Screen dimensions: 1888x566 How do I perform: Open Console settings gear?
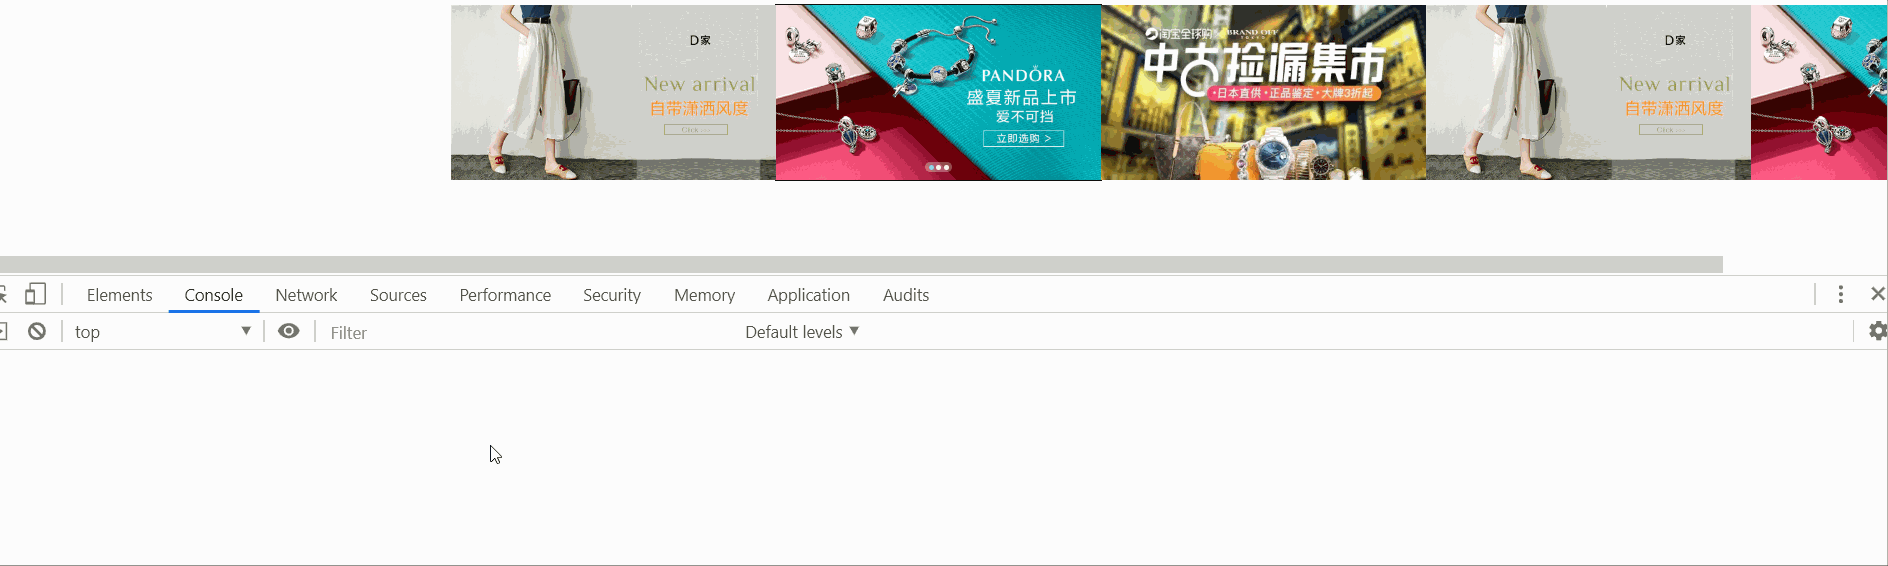pos(1878,331)
